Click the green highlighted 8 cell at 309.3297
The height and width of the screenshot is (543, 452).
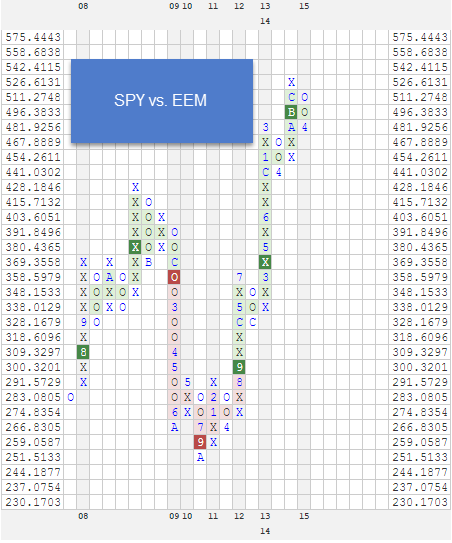click(x=83, y=352)
